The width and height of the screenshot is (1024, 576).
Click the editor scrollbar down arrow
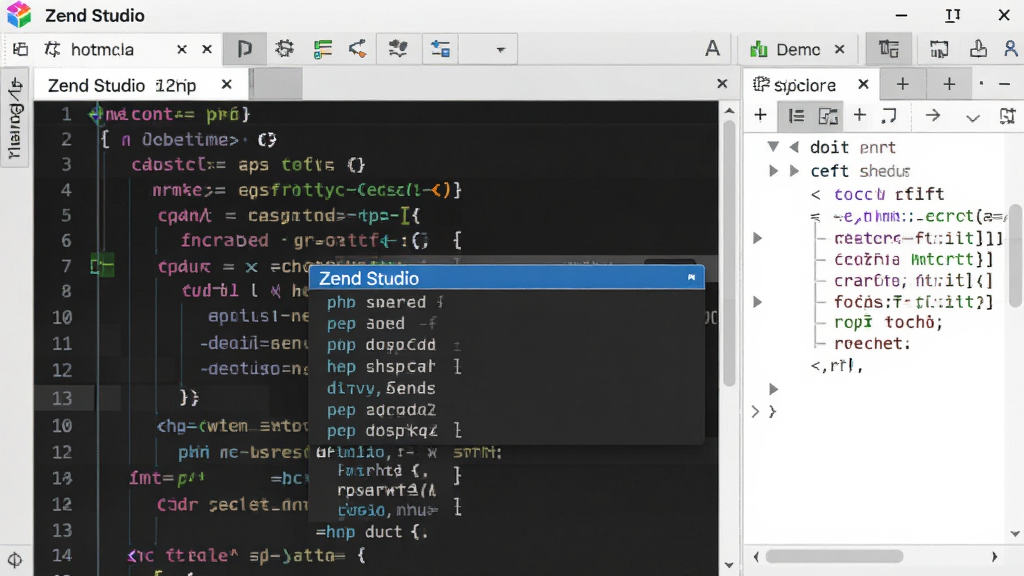click(x=729, y=565)
